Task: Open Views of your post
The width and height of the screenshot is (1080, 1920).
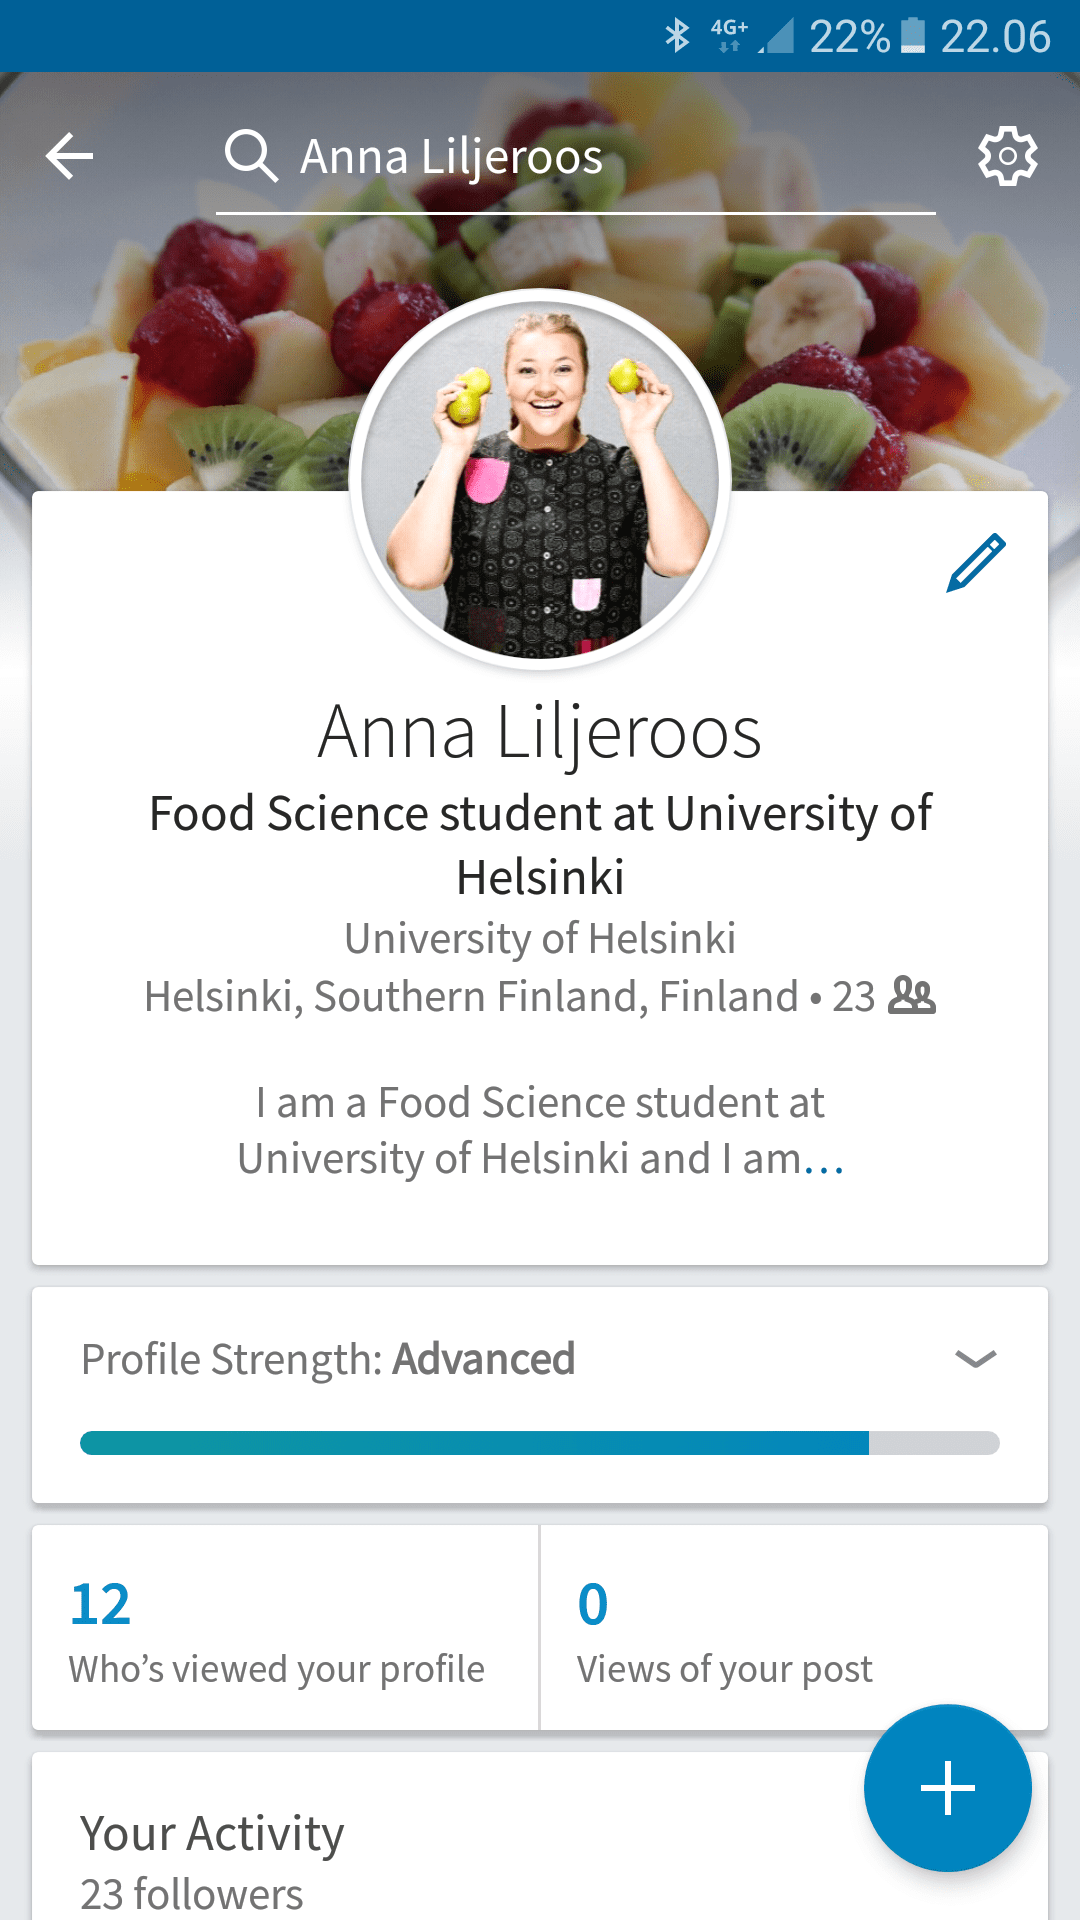Action: coord(724,1630)
